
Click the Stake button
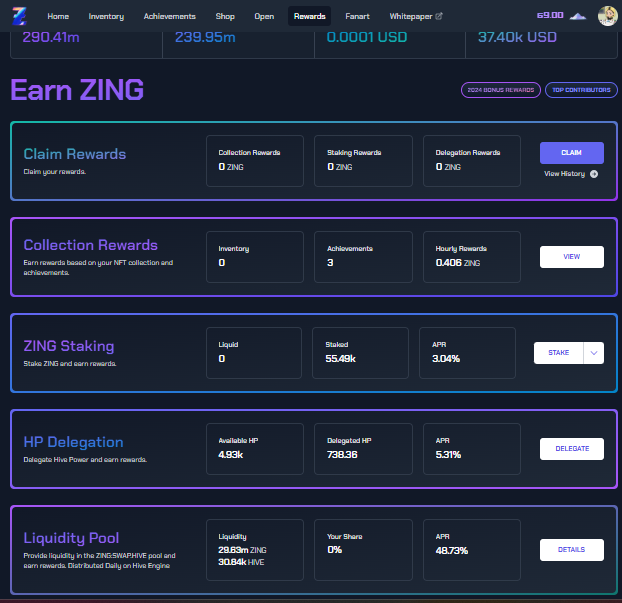pos(559,353)
